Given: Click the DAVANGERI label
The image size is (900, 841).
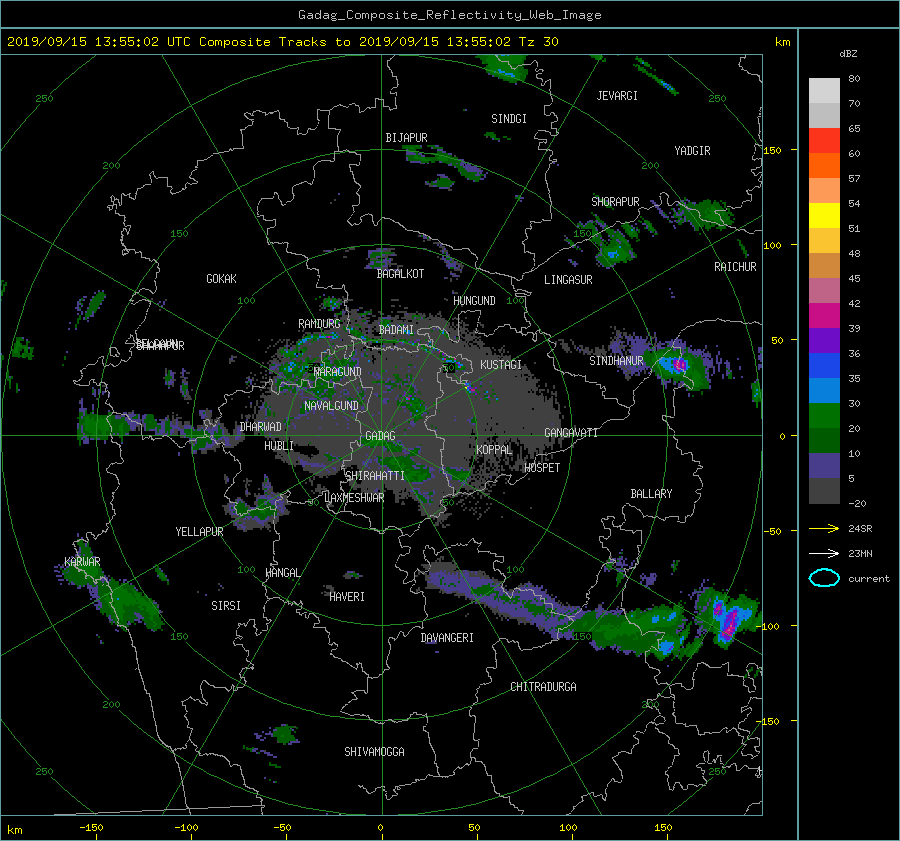Looking at the screenshot, I should click(447, 638).
